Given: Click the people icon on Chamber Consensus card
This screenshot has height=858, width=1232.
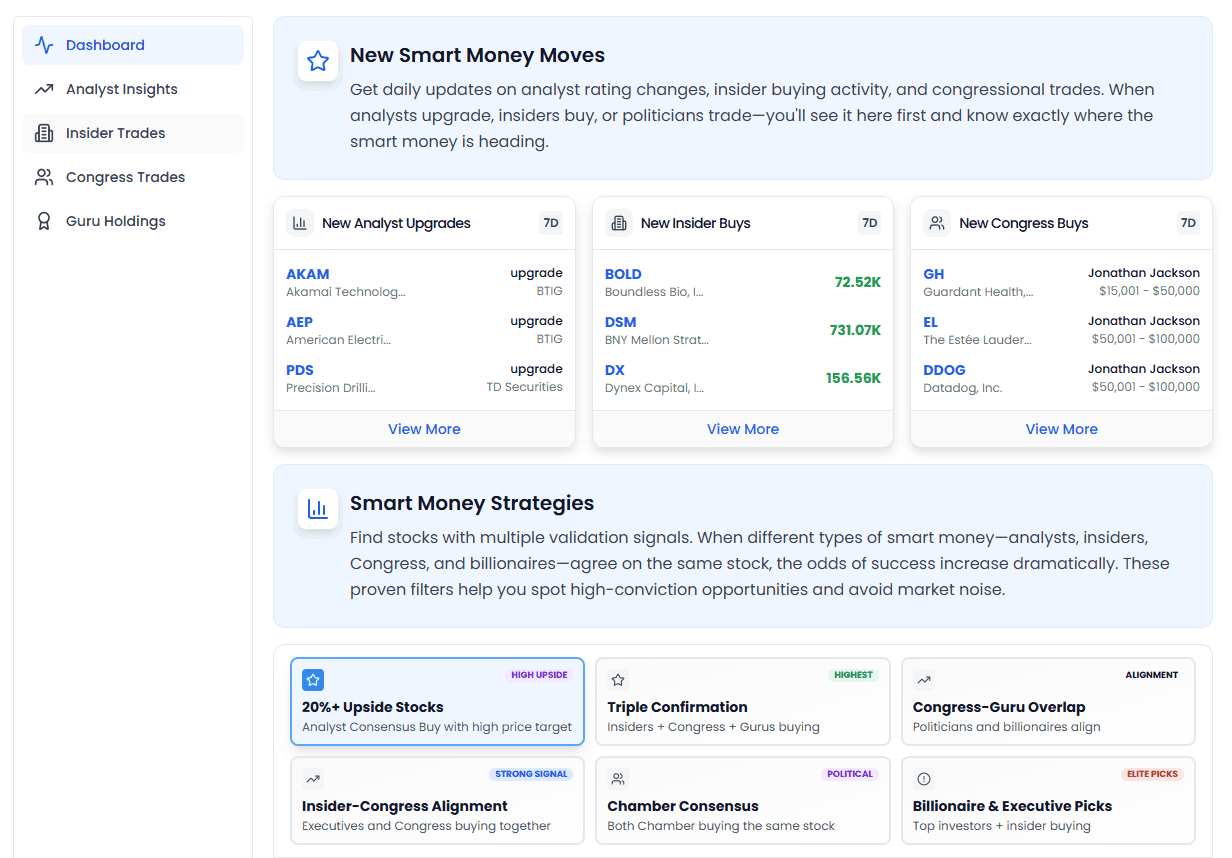Looking at the screenshot, I should (x=618, y=779).
